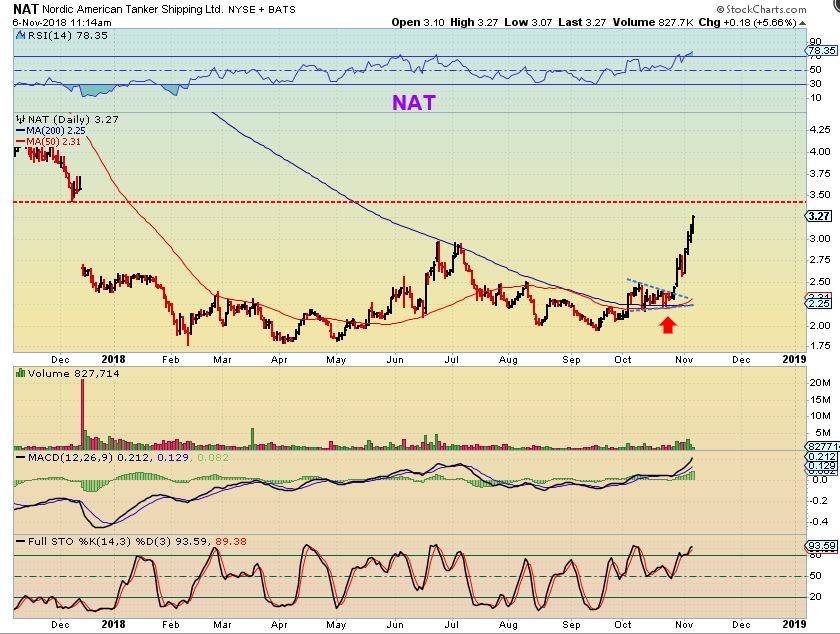This screenshot has width=840, height=634.
Task: Click the 89.38 %D value in stochastic legend
Action: click(x=231, y=541)
